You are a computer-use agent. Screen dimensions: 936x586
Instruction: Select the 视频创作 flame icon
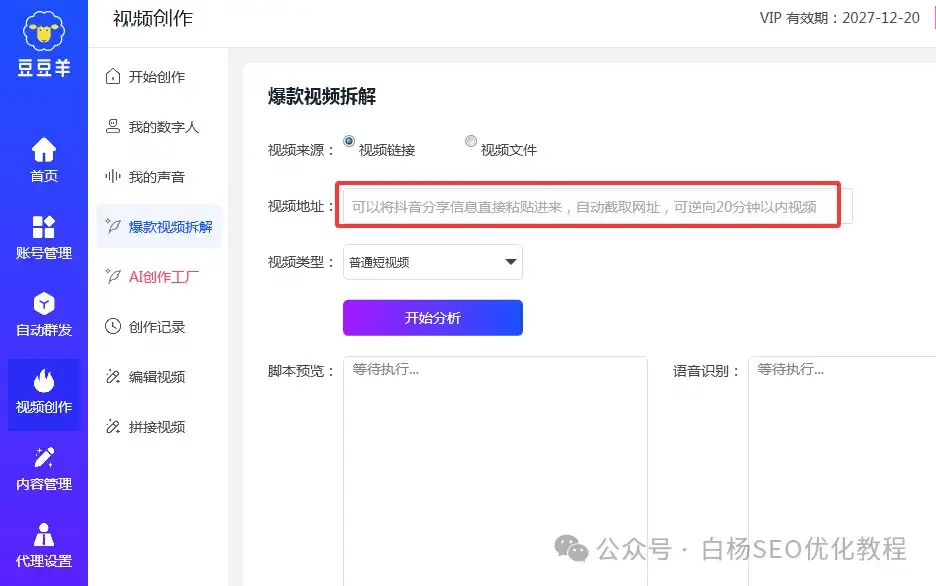44,381
